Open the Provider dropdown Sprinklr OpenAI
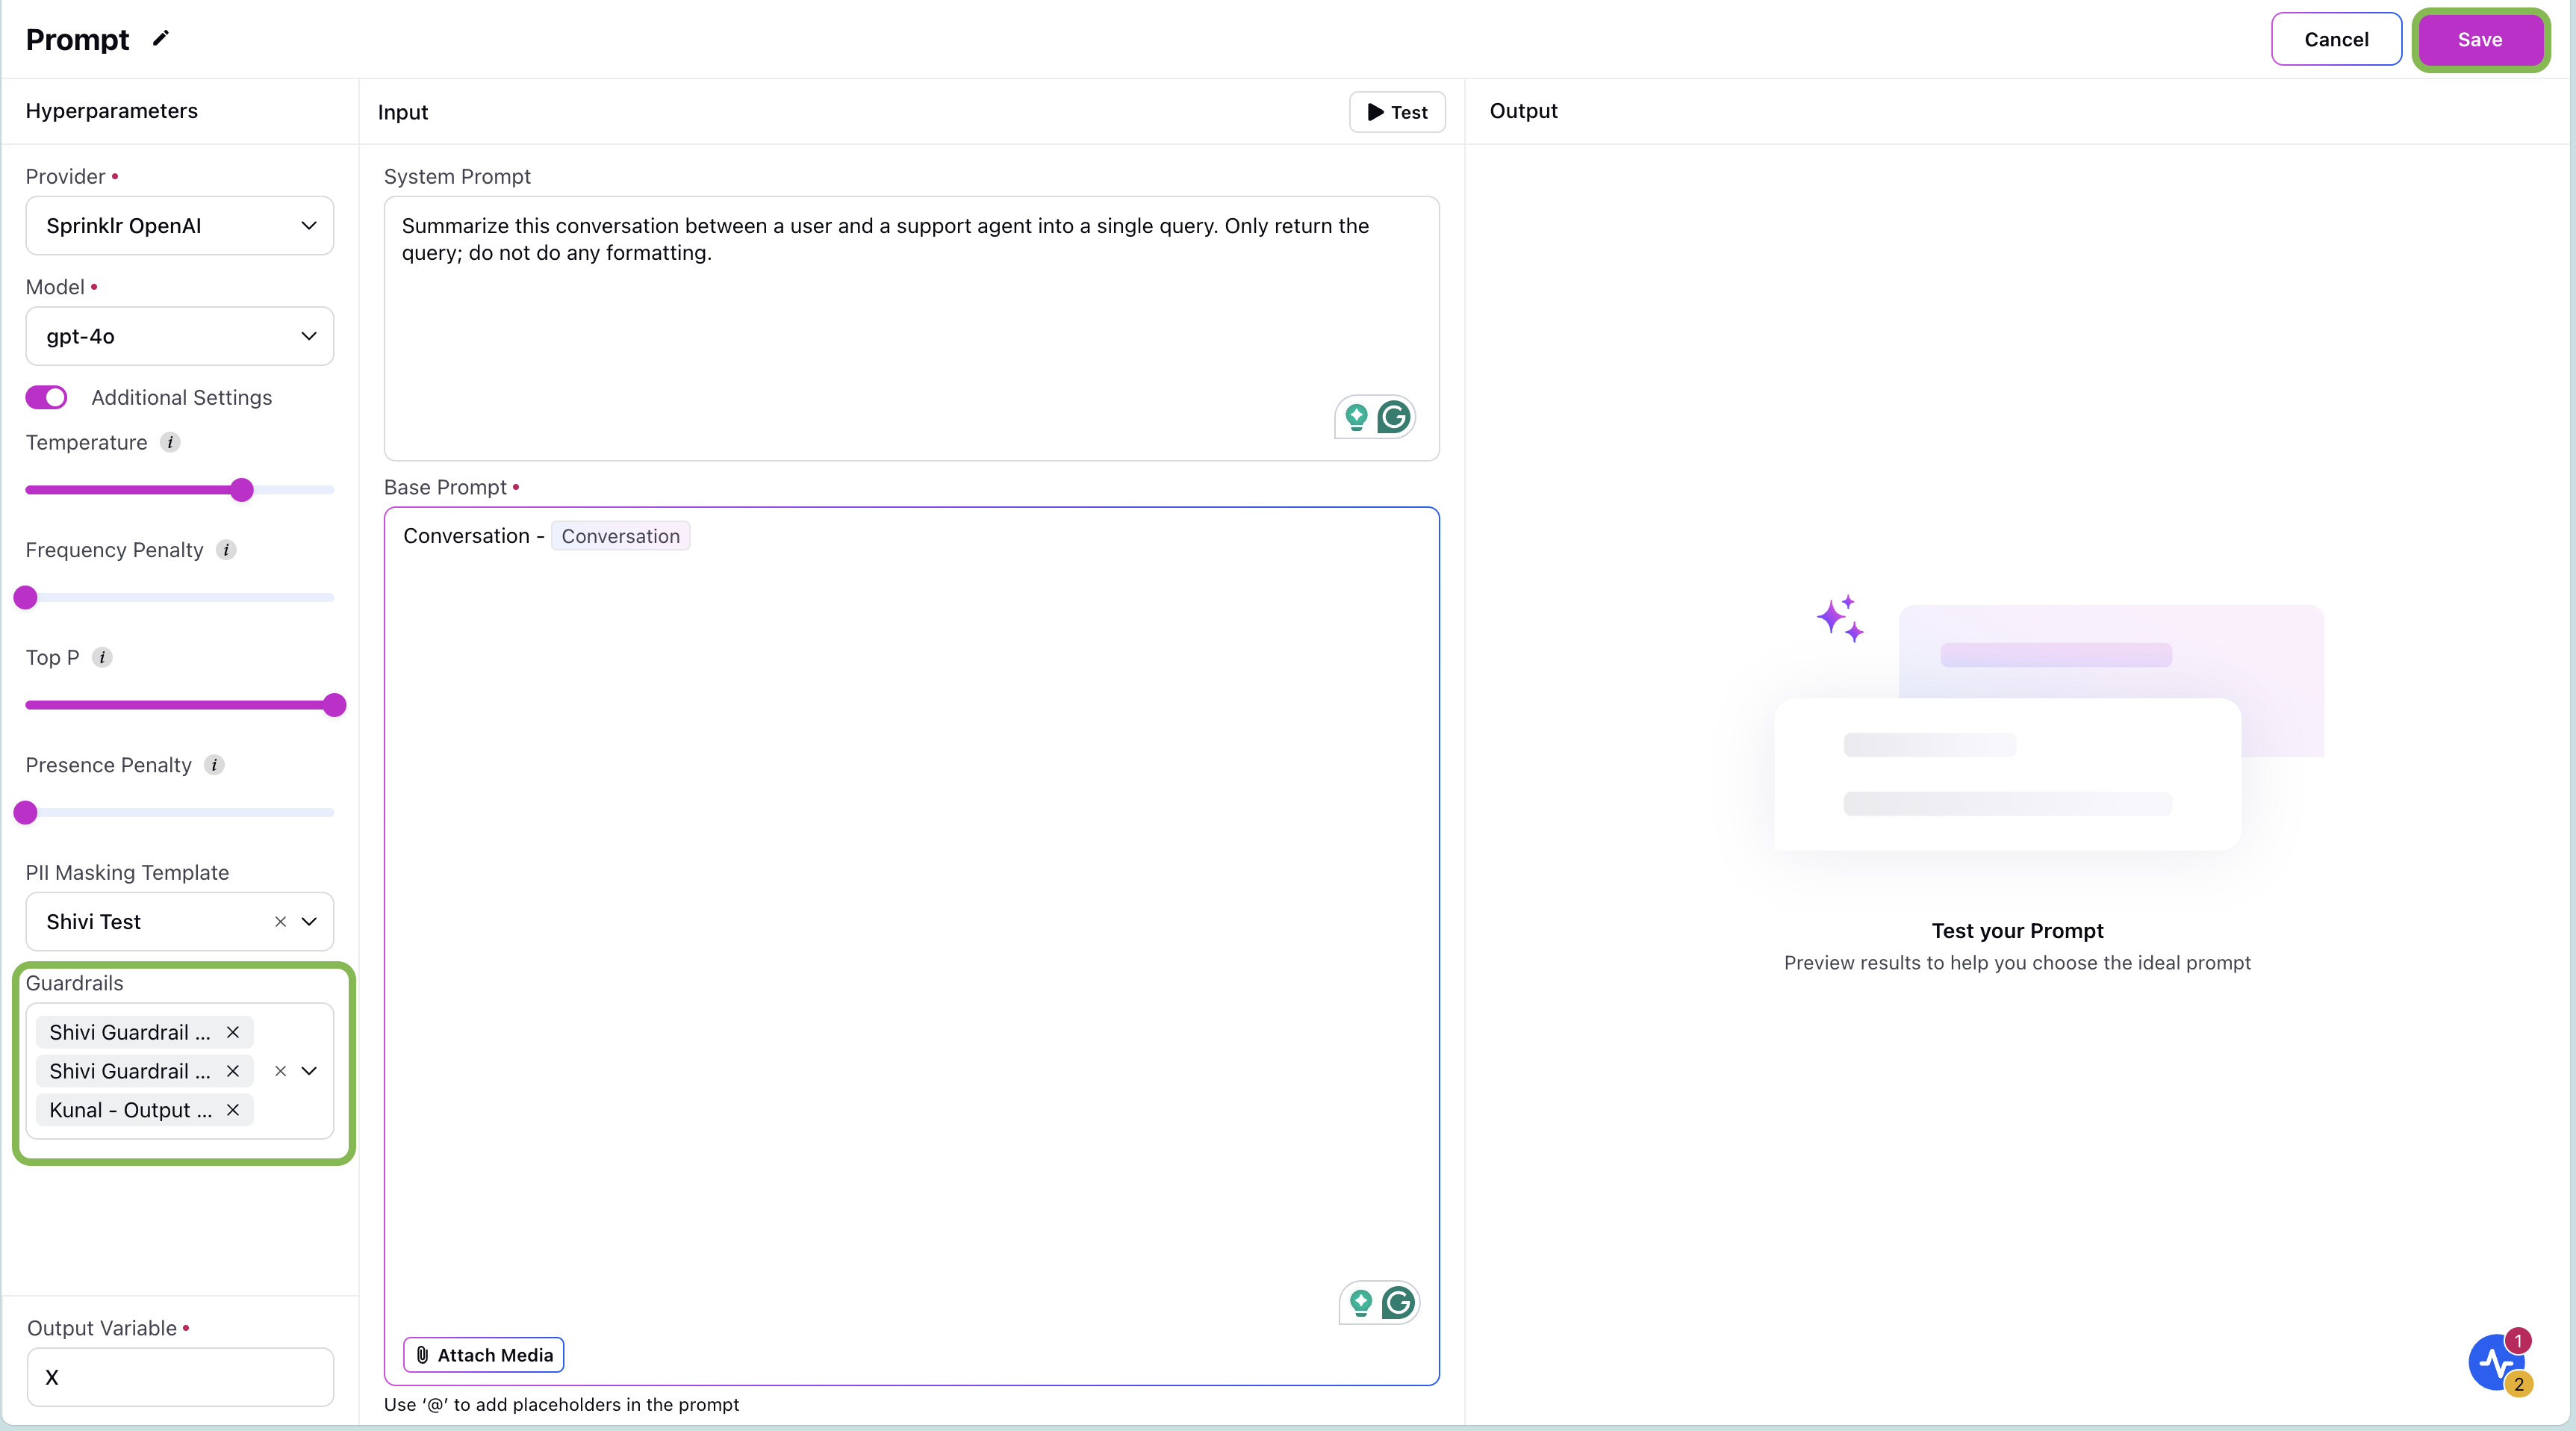Image resolution: width=2576 pixels, height=1431 pixels. click(x=180, y=226)
